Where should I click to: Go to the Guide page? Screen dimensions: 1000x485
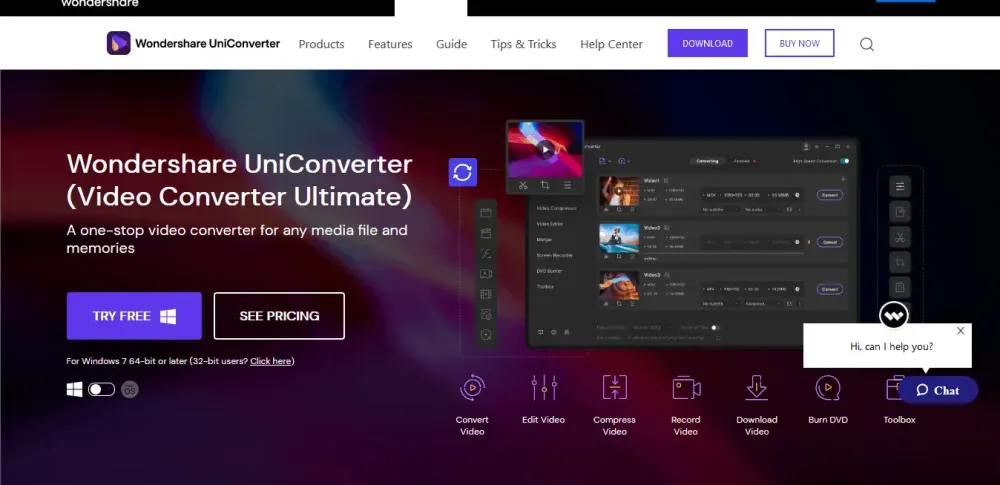coord(451,44)
